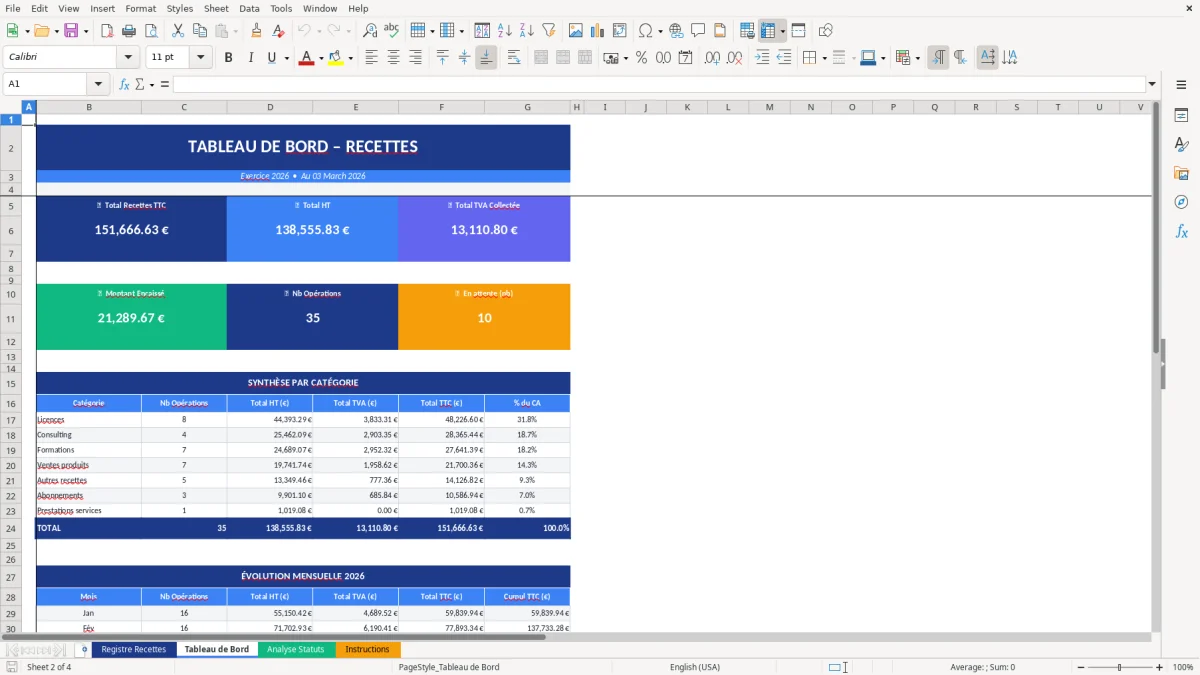Switch to the Instructions sheet tab
This screenshot has height=675, width=1200.
(x=368, y=649)
